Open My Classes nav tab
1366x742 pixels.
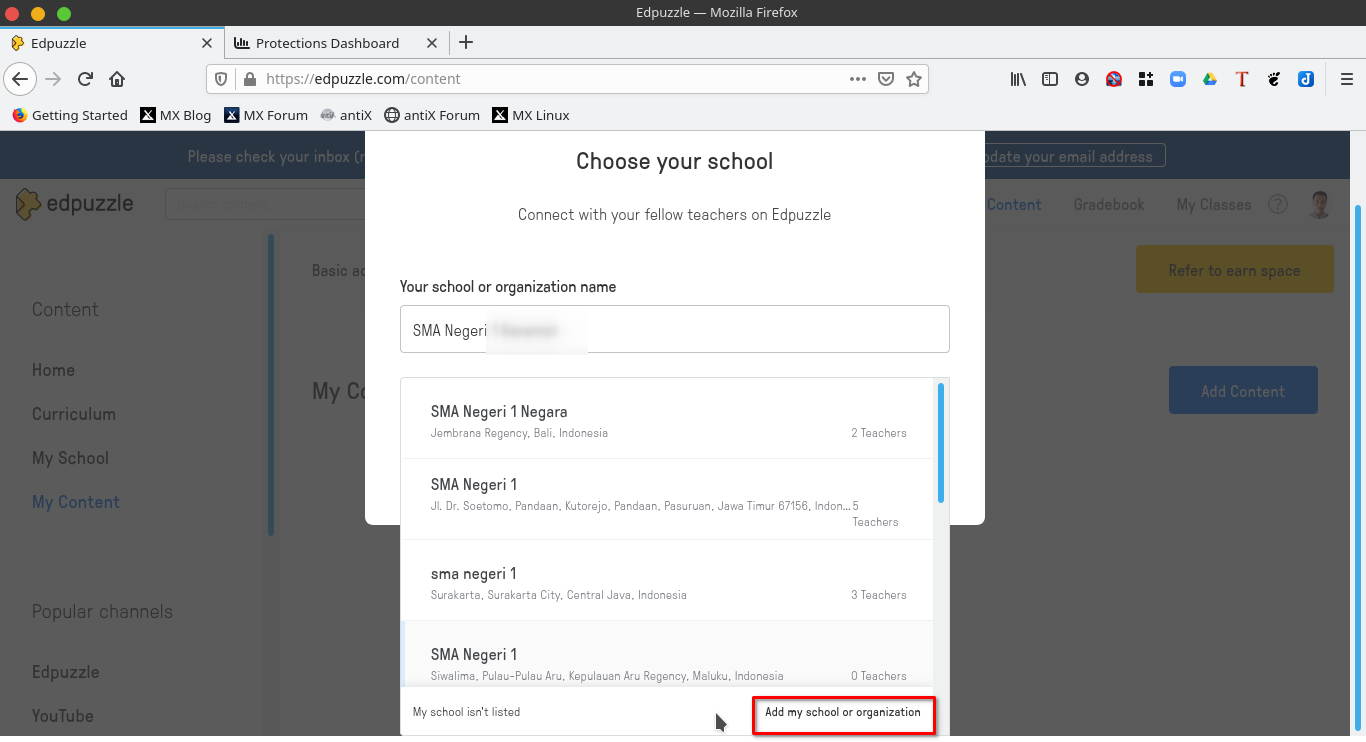pos(1213,204)
